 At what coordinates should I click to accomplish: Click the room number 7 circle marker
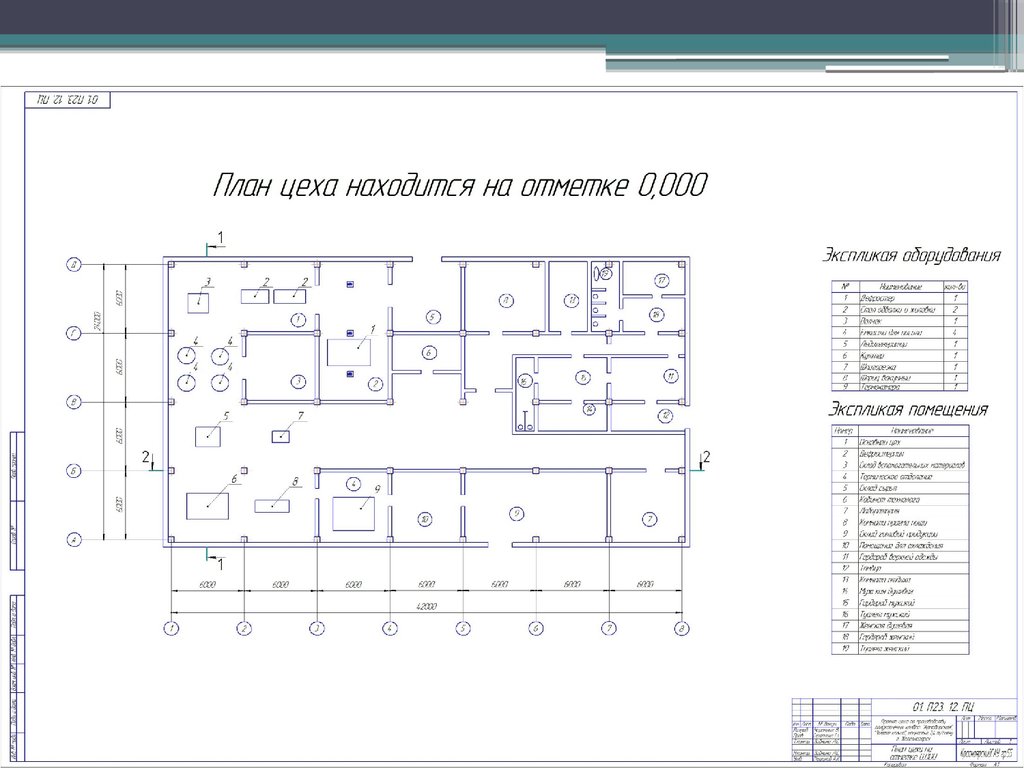650,518
